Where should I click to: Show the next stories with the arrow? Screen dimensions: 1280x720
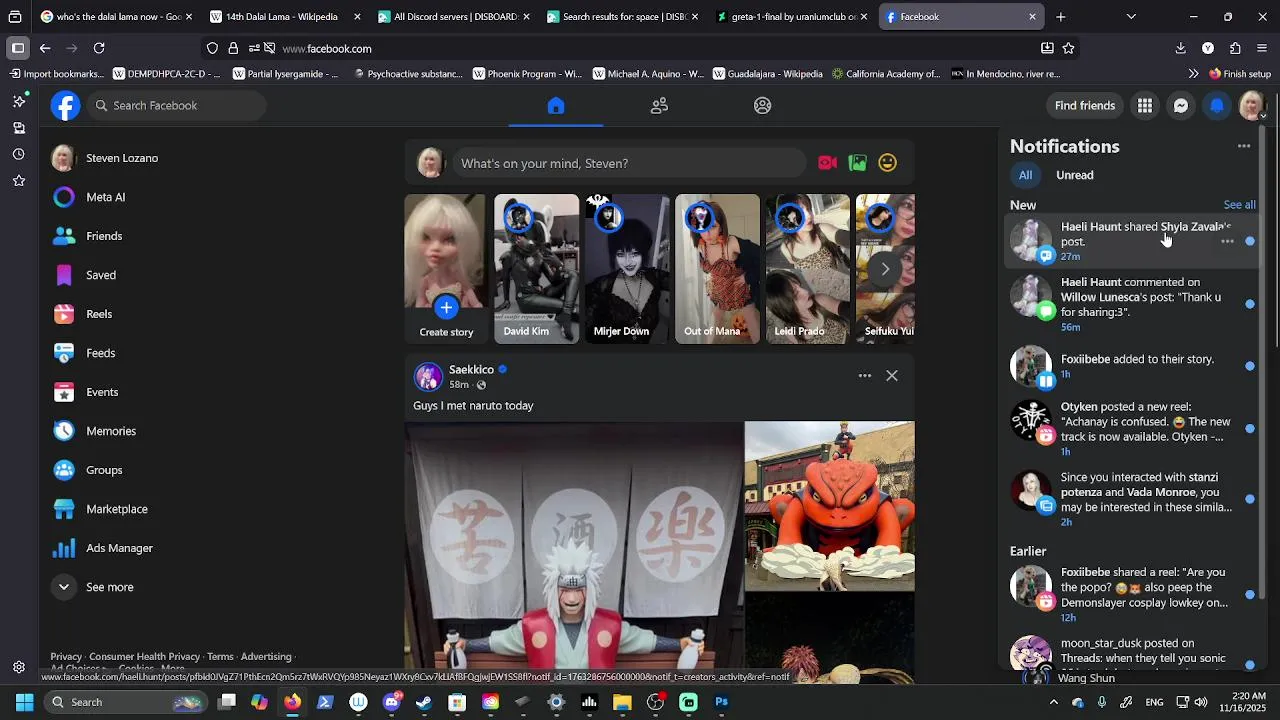tap(885, 269)
